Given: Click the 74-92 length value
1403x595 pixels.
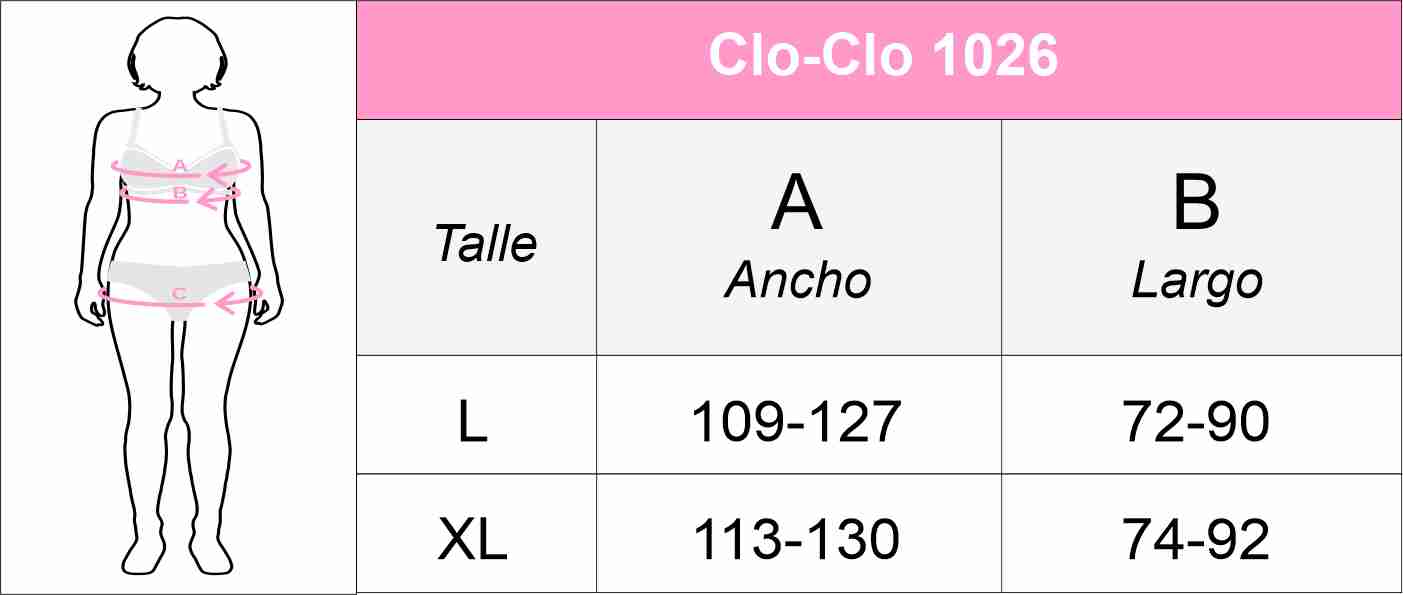Looking at the screenshot, I should pyautogui.click(x=1197, y=542).
